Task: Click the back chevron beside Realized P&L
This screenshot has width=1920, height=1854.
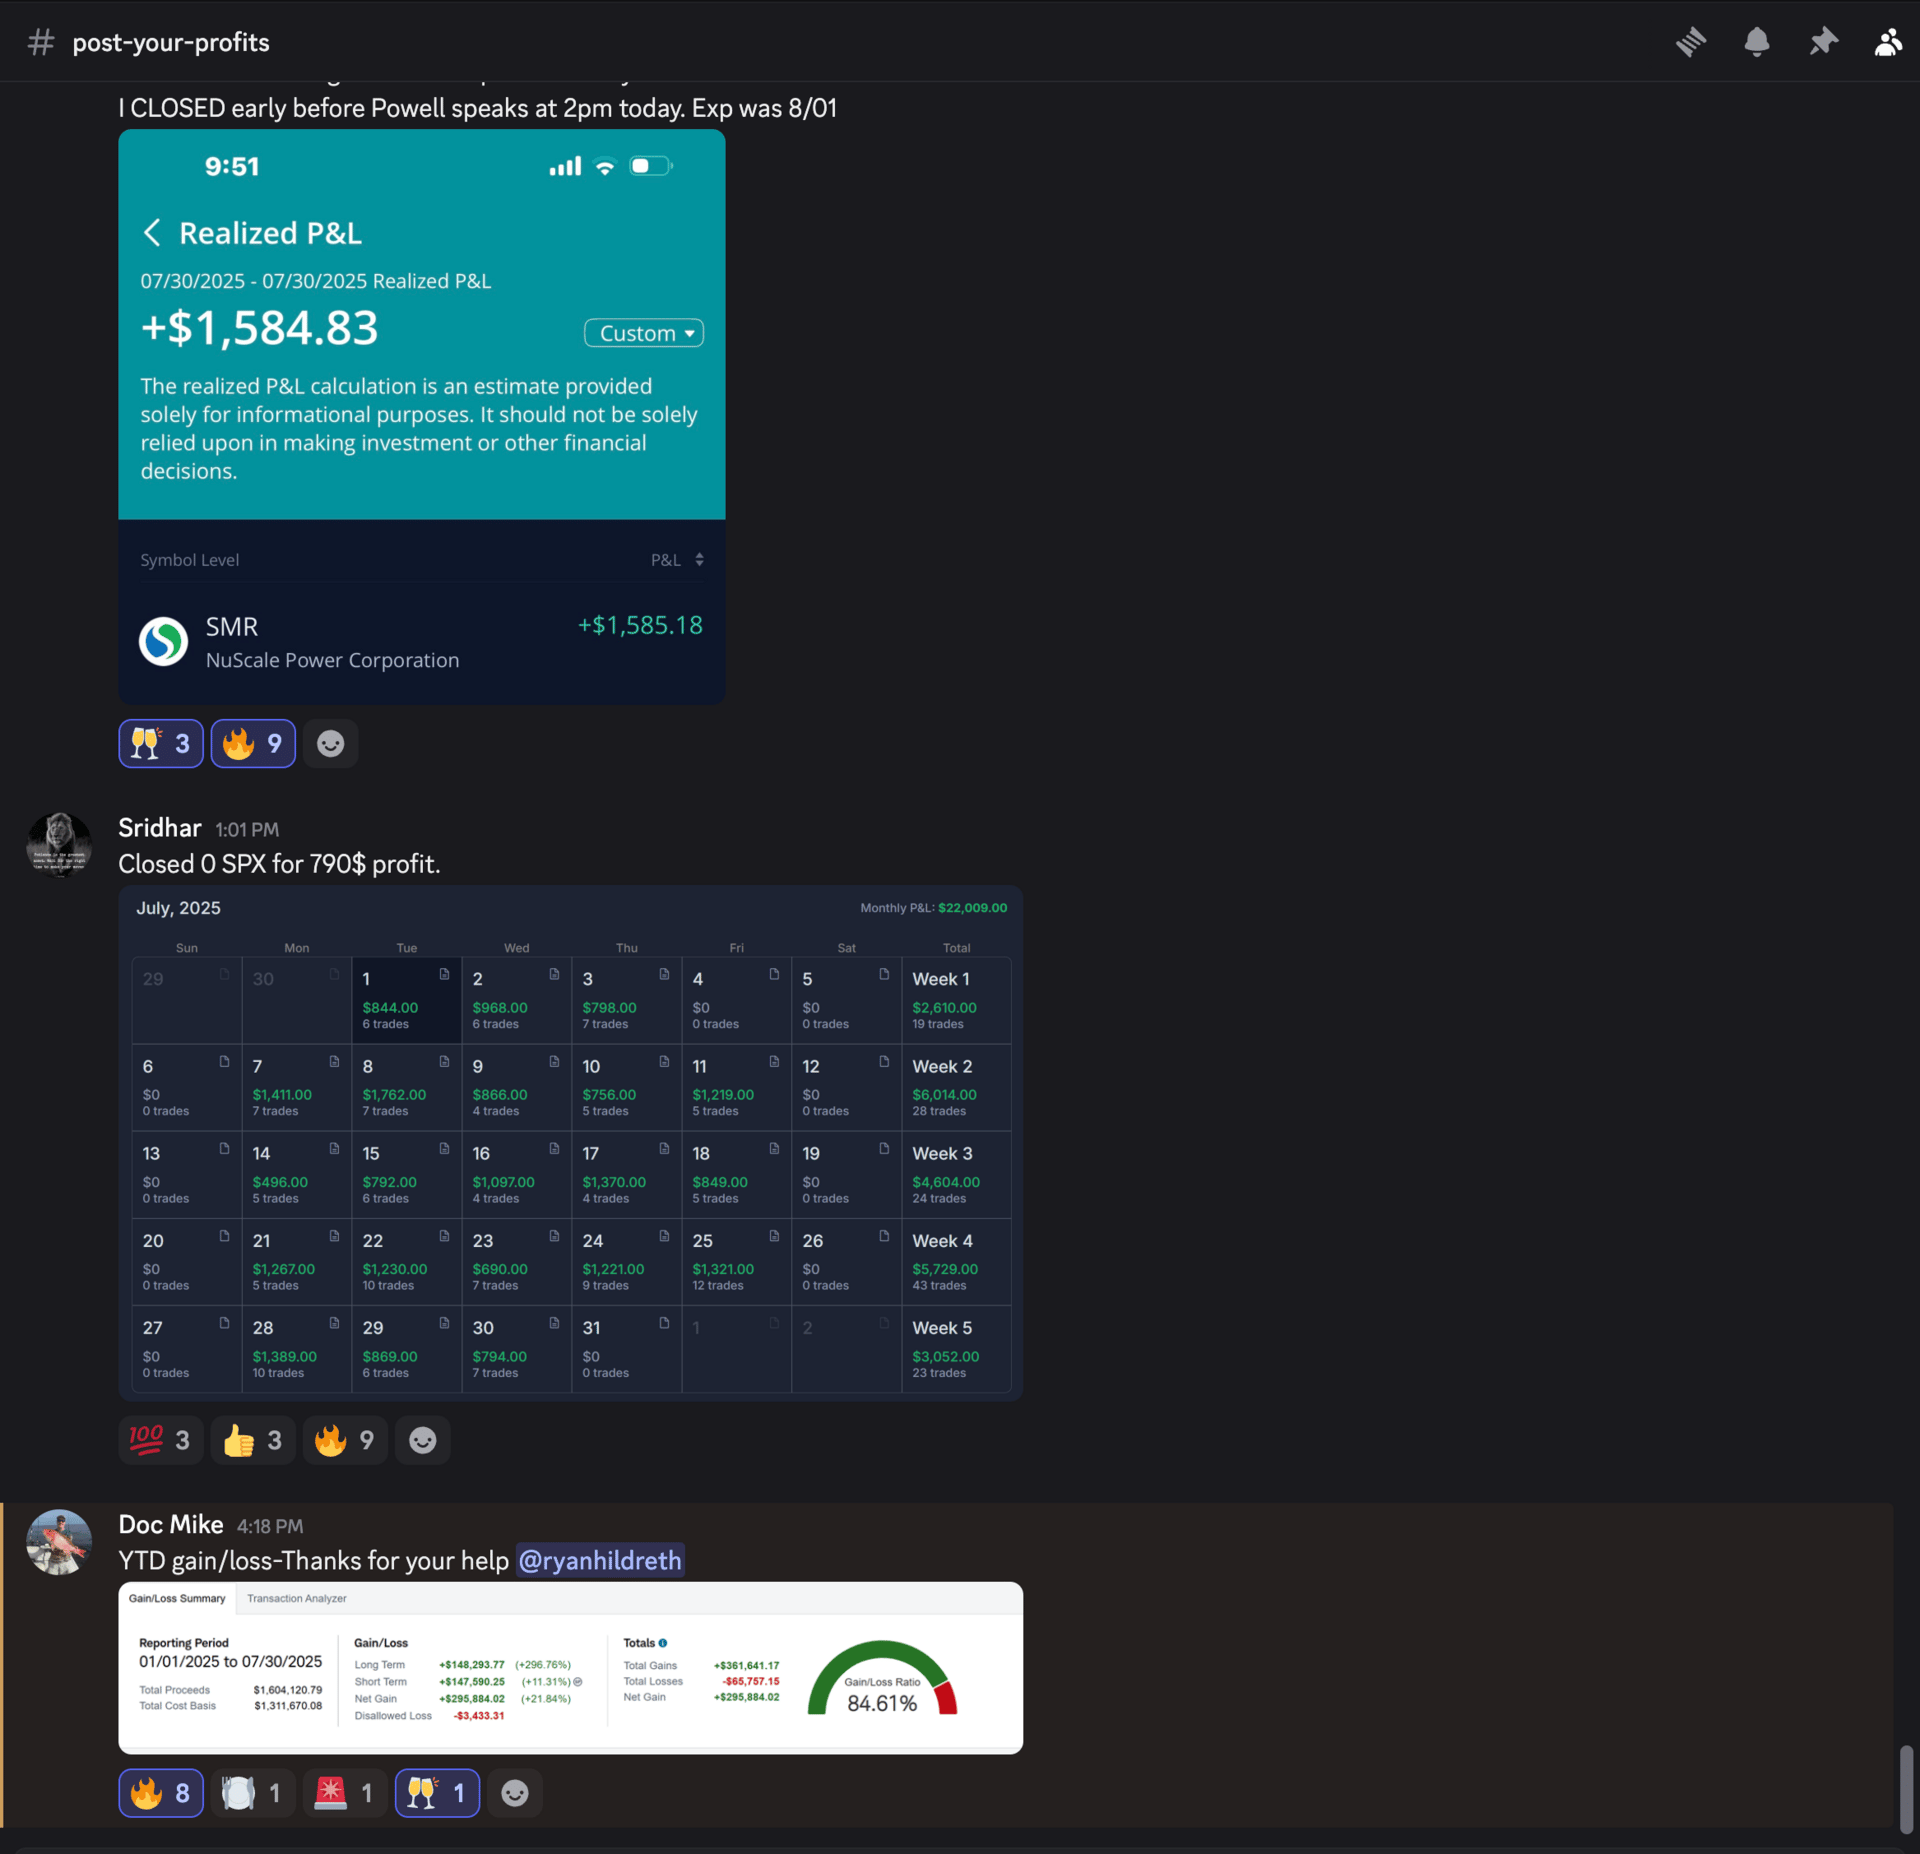Action: pos(152,233)
